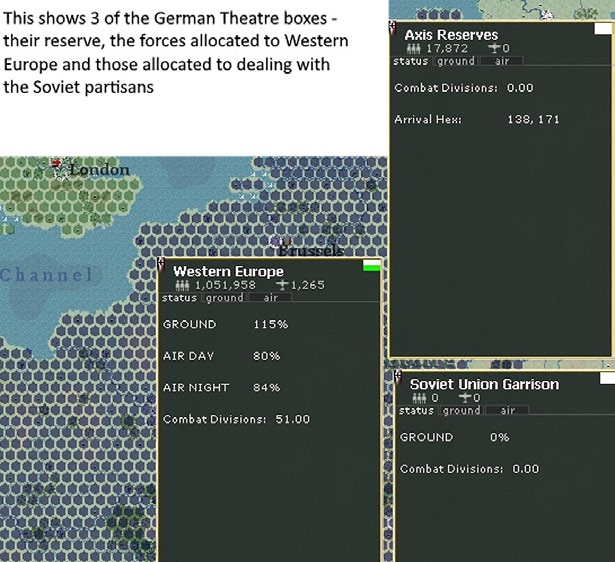615x562 pixels.
Task: Switch to air tab in Soviet Union Garrison
Action: [x=507, y=410]
